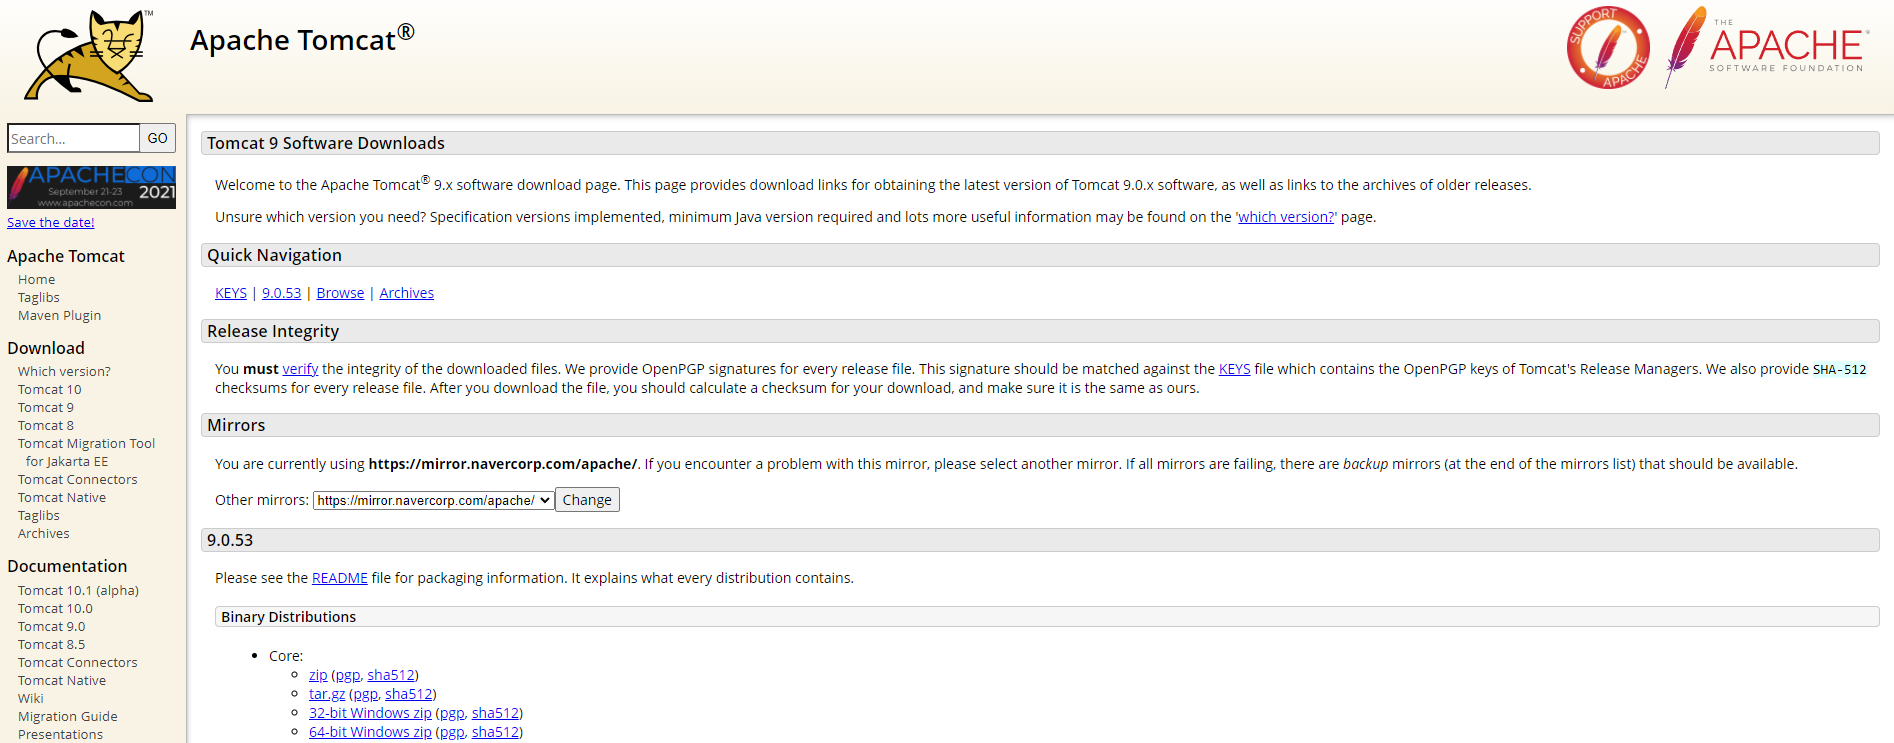Open the verify link in Release Integrity

tap(300, 369)
